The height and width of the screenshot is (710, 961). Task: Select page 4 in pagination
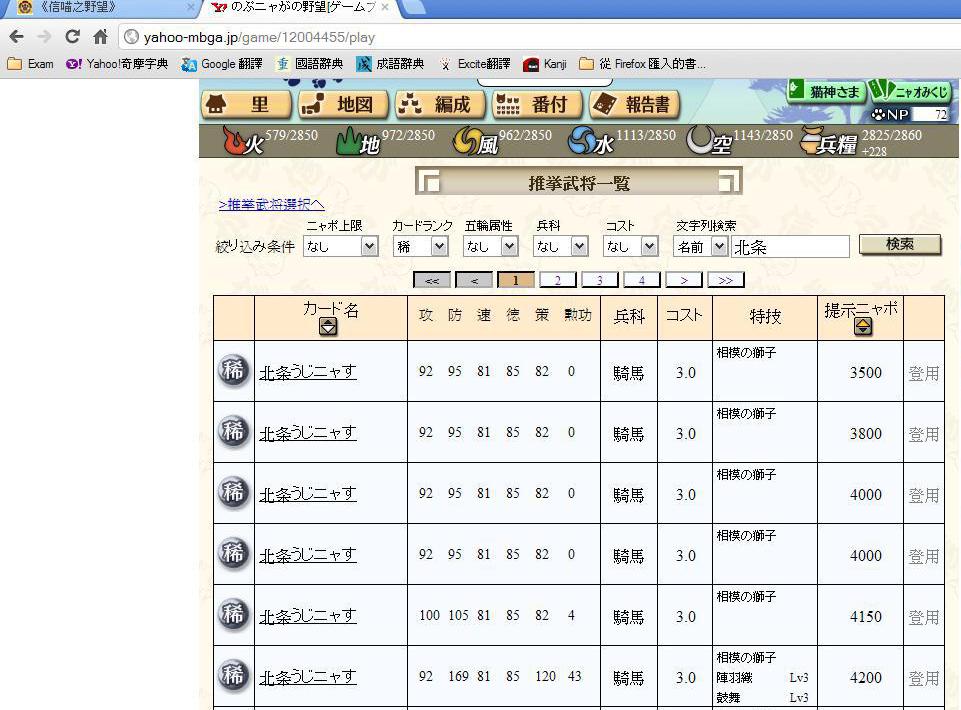(642, 280)
